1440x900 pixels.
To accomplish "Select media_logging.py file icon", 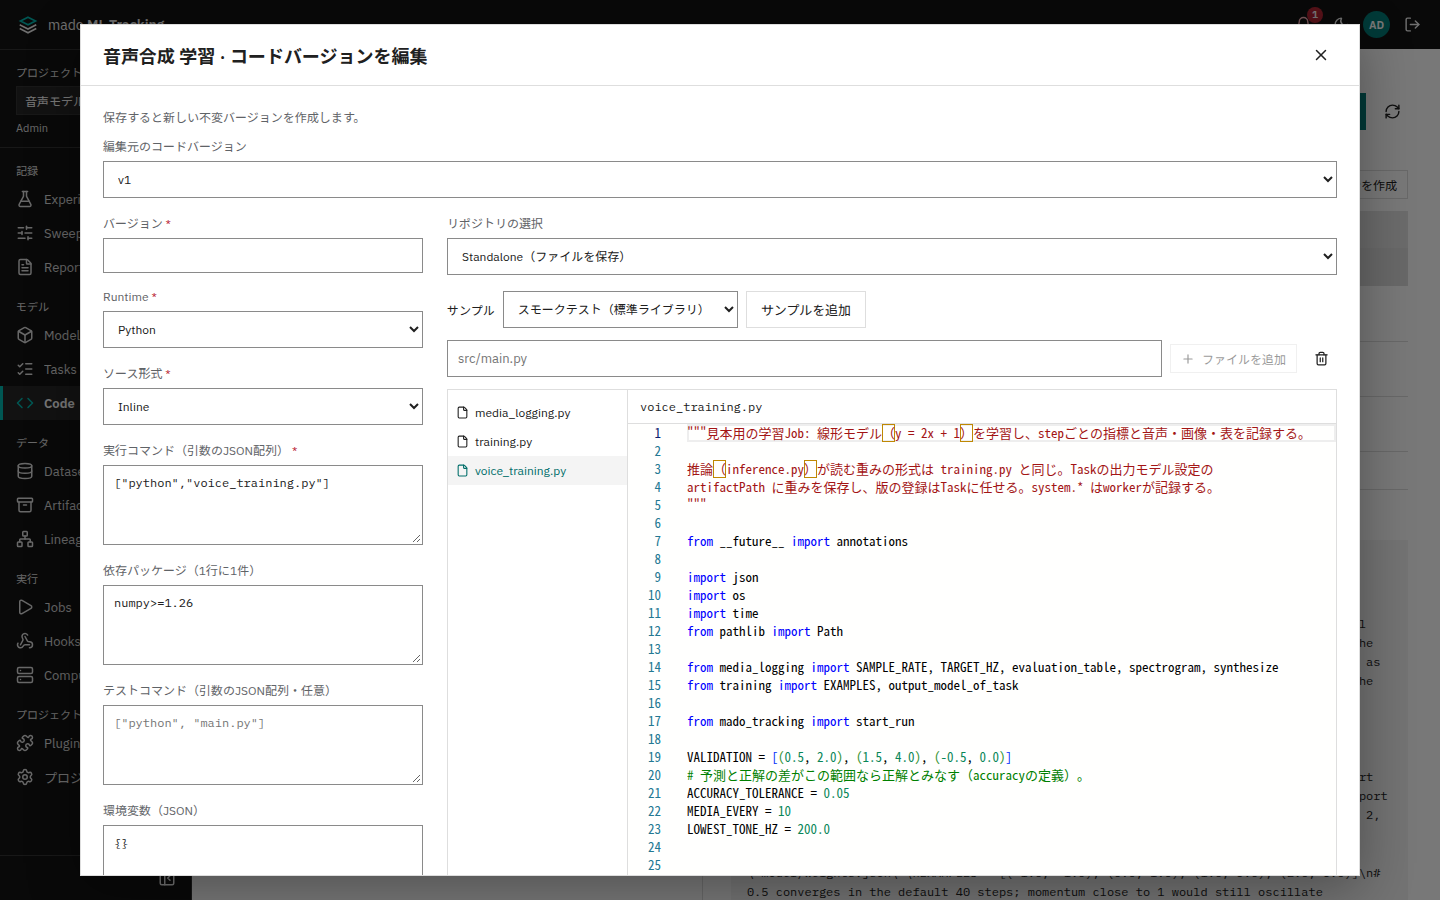I will pyautogui.click(x=462, y=413).
